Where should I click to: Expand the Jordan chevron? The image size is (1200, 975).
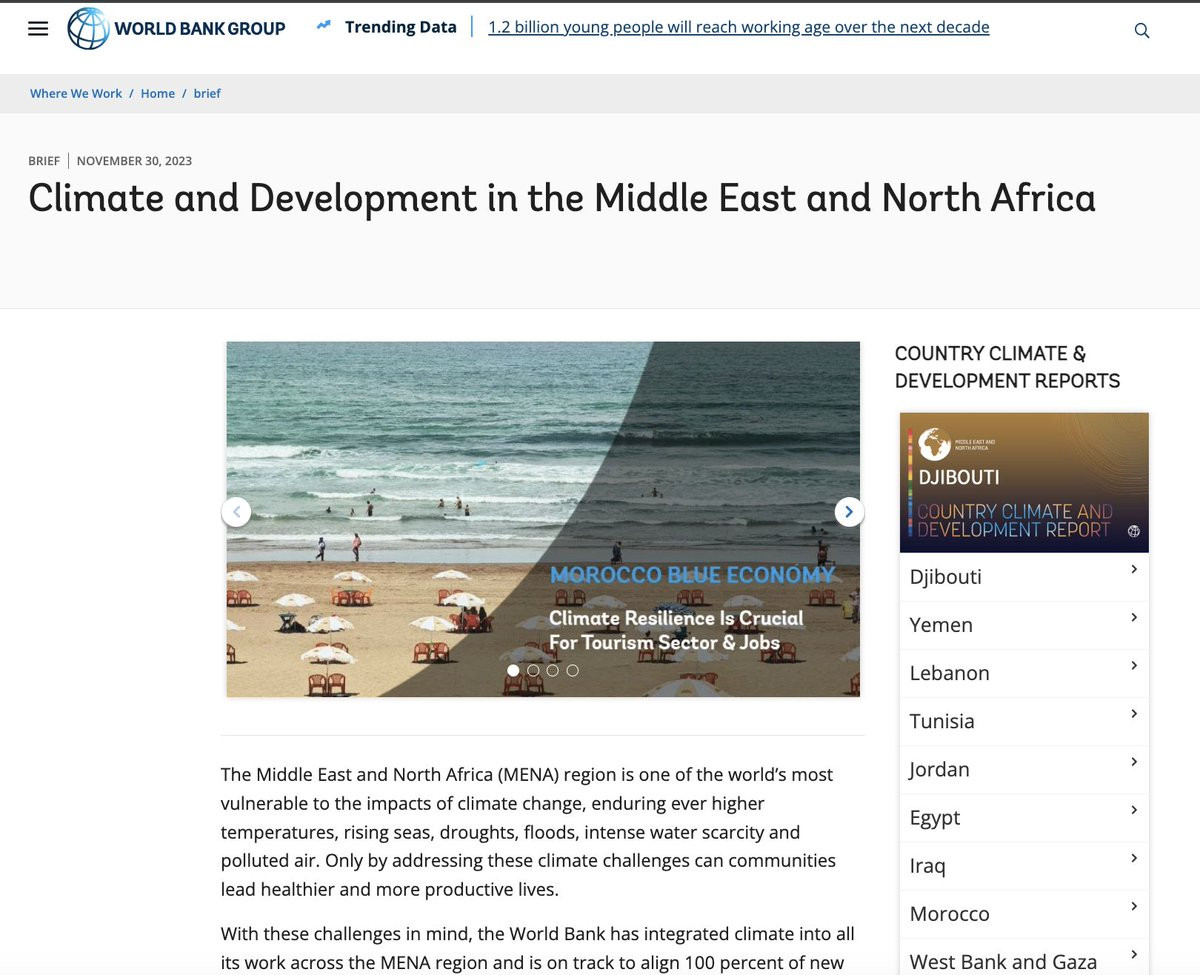(x=1134, y=761)
